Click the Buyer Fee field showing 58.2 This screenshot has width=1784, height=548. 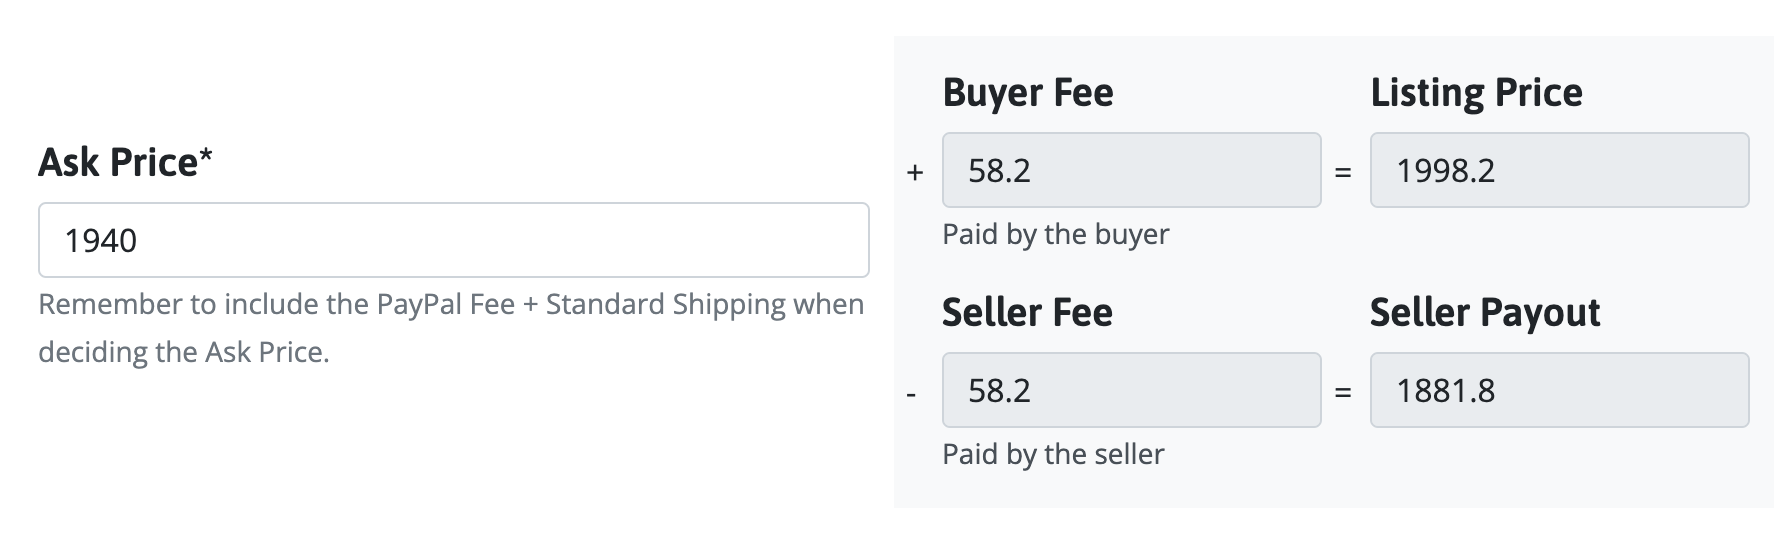pos(1130,170)
